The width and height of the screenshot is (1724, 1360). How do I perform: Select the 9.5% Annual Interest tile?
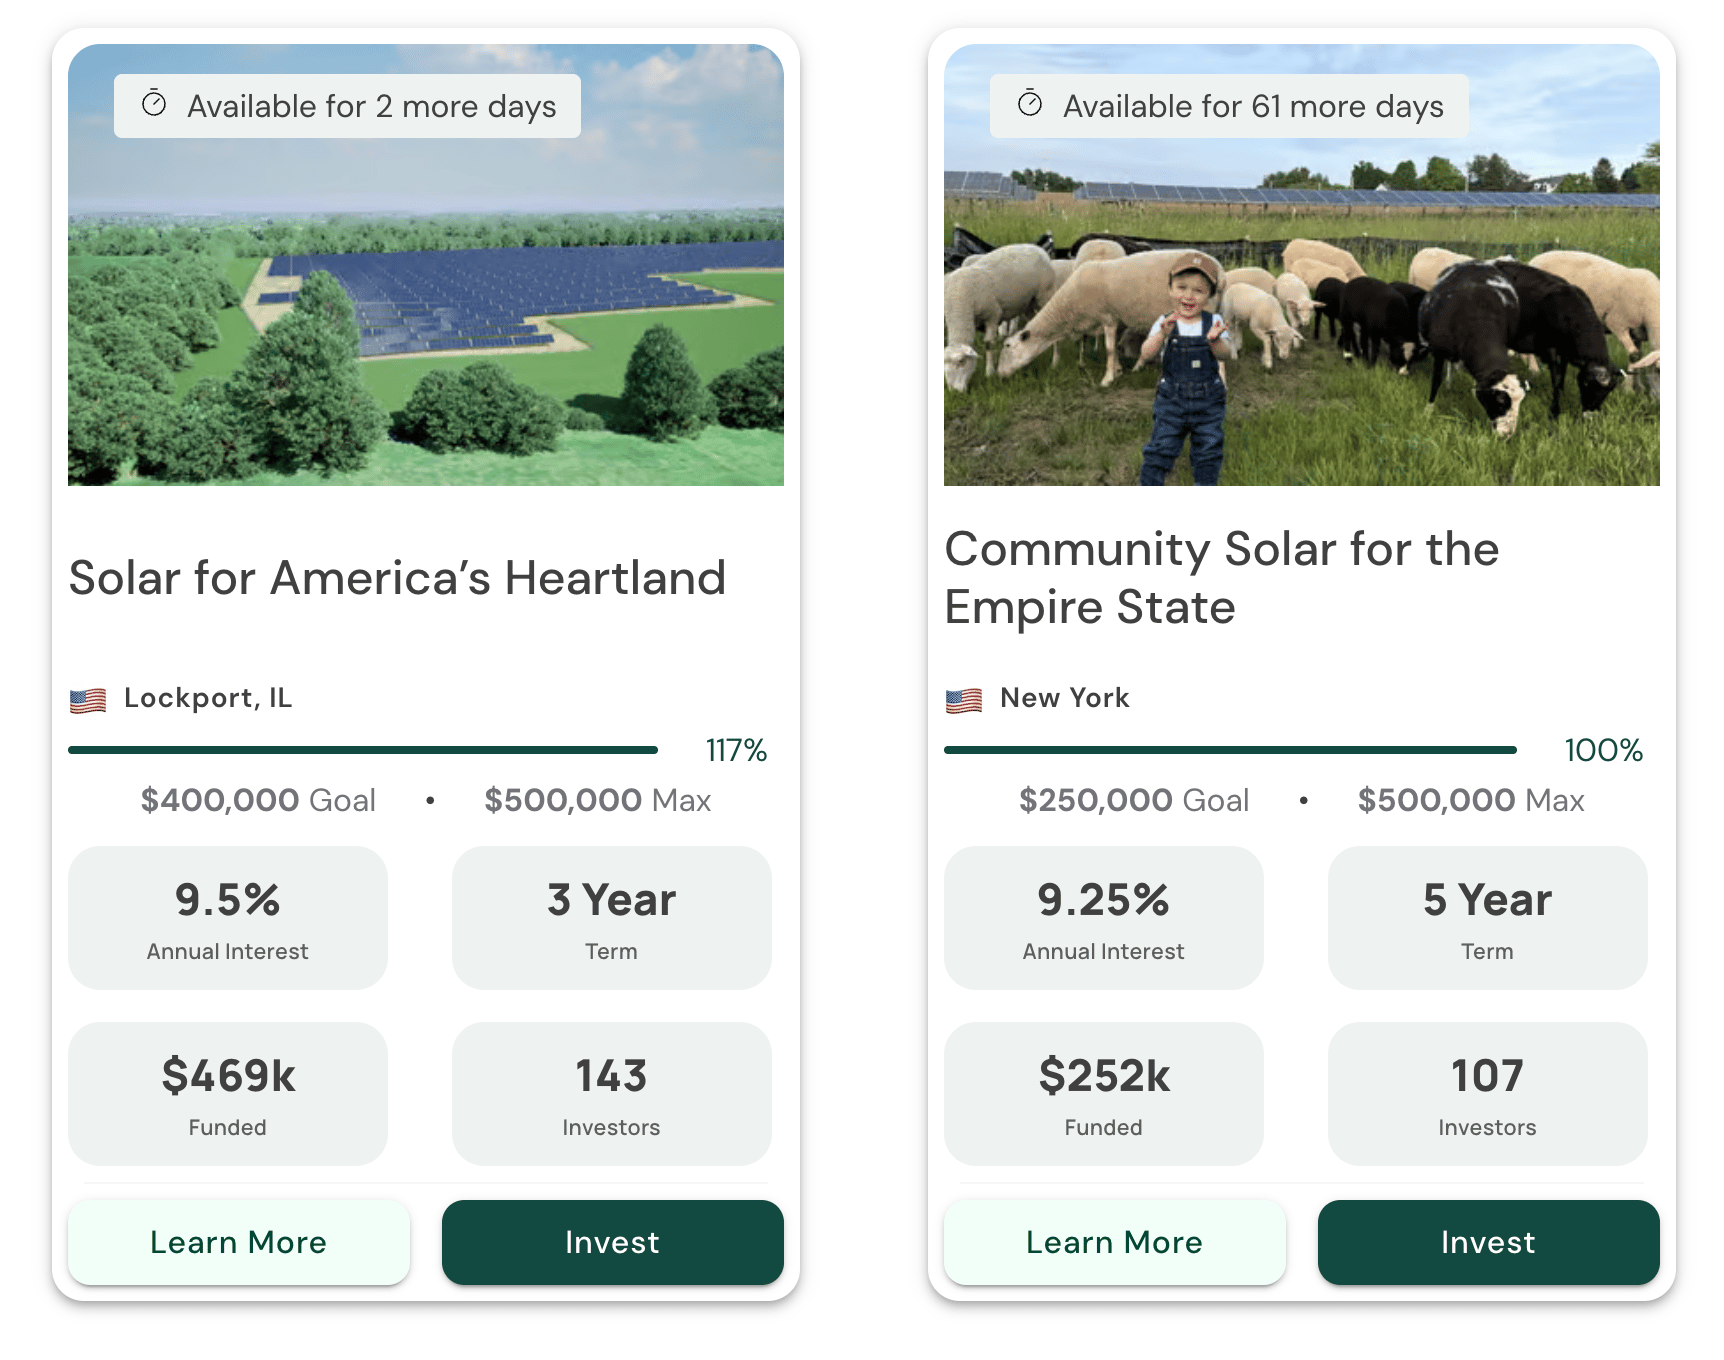tap(228, 918)
